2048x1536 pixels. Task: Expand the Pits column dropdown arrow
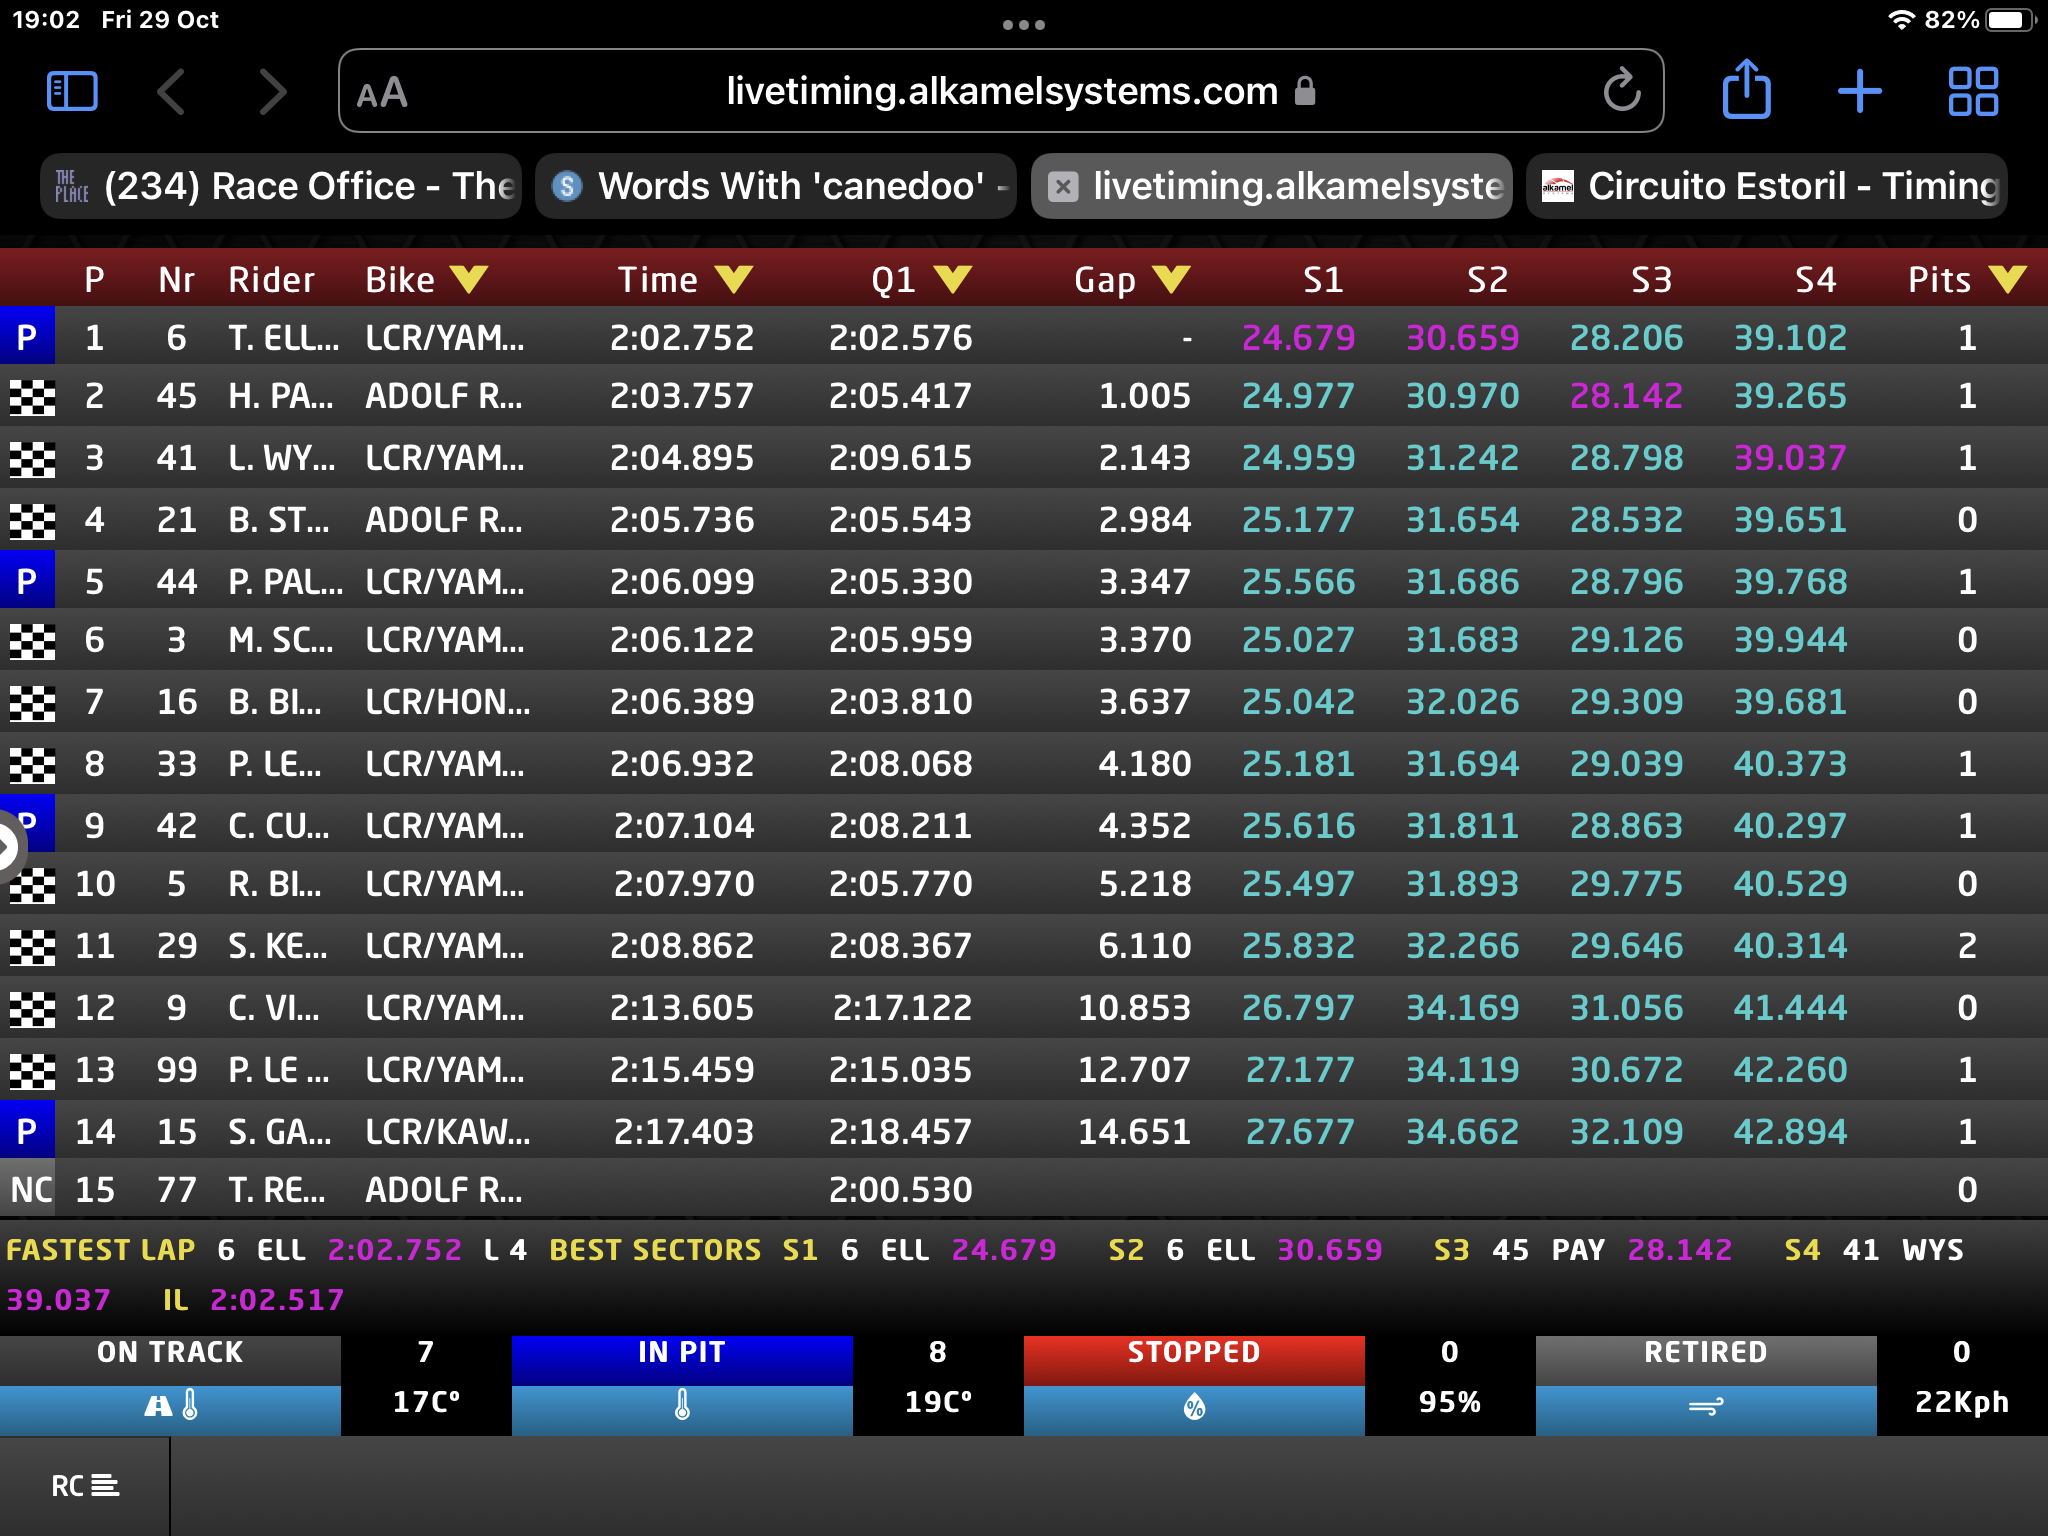[x=2007, y=279]
